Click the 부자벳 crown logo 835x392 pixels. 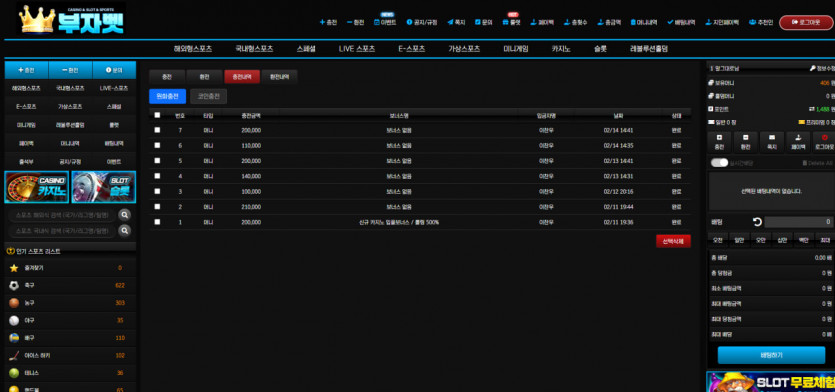(71, 20)
